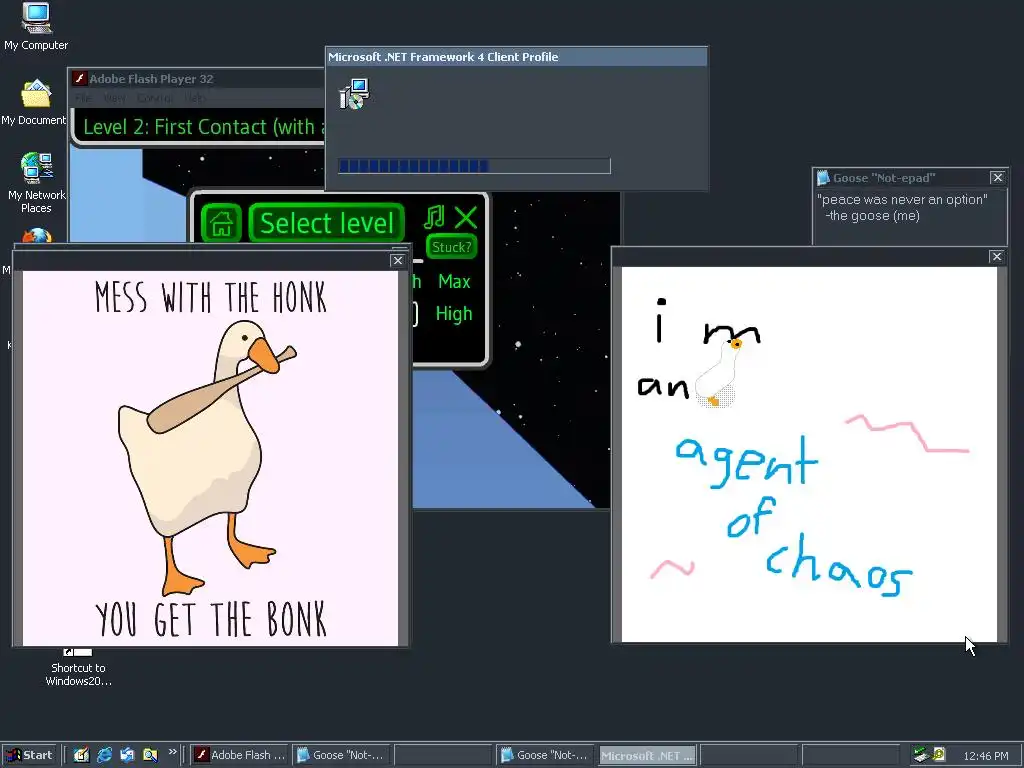This screenshot has height=768, width=1024.
Task: Open Control menu in Adobe Flash Player
Action: [x=155, y=99]
